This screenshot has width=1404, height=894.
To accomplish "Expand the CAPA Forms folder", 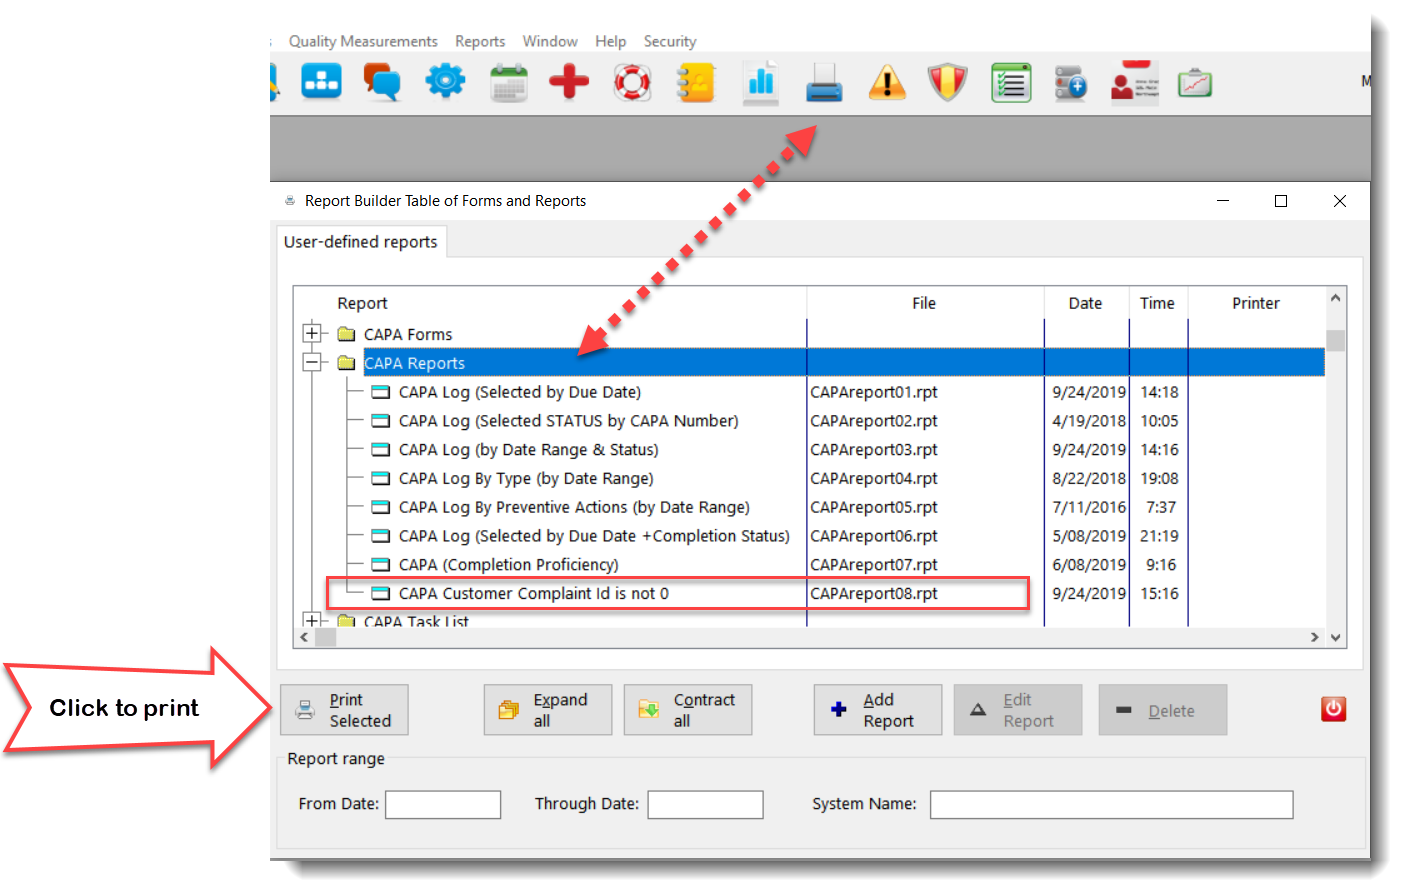I will click(312, 334).
